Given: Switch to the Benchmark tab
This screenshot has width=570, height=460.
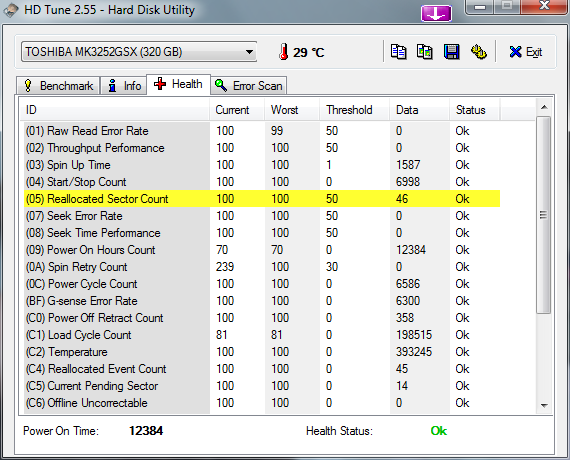Looking at the screenshot, I should [58, 86].
